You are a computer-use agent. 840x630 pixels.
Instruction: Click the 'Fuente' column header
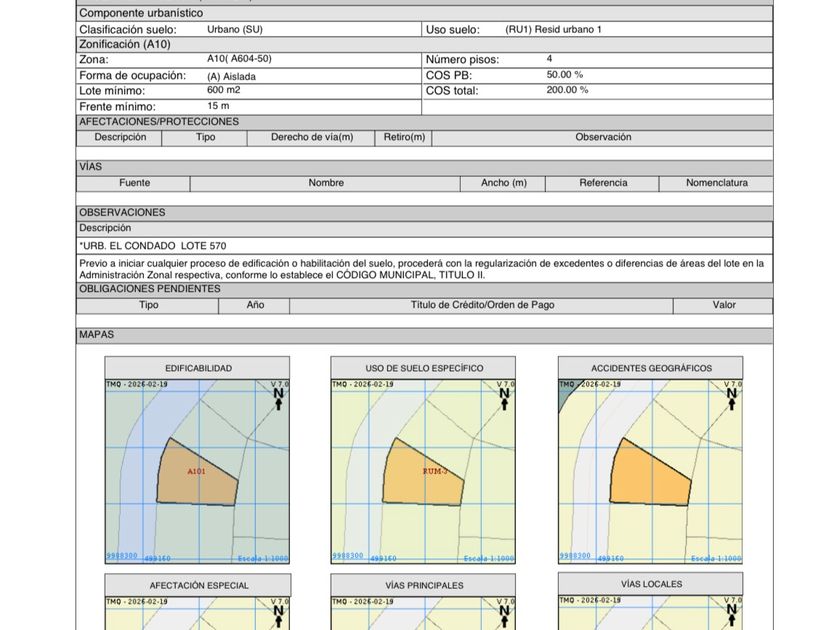(x=134, y=183)
